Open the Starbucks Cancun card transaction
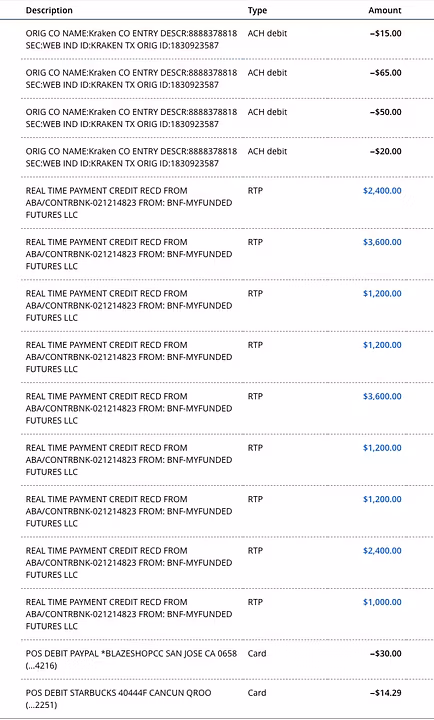The height and width of the screenshot is (720, 434). point(217,698)
